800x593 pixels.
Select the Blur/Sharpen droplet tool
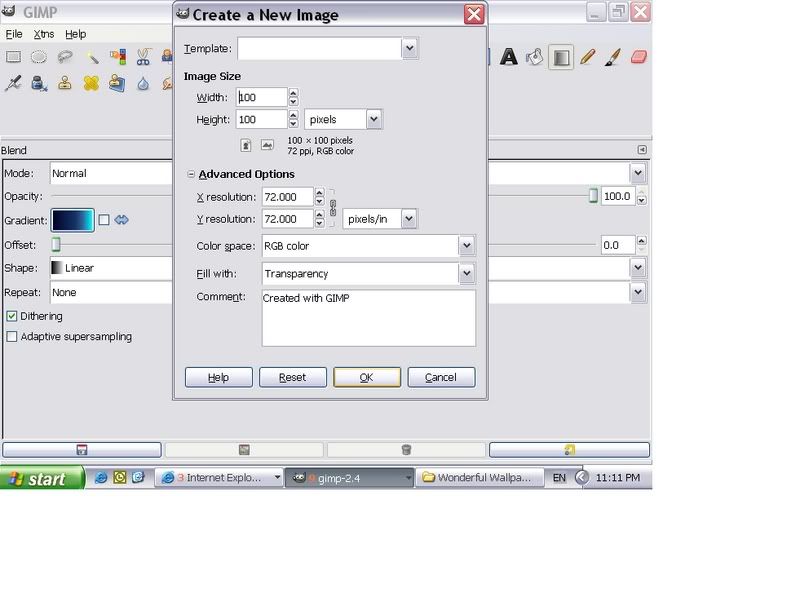(143, 83)
